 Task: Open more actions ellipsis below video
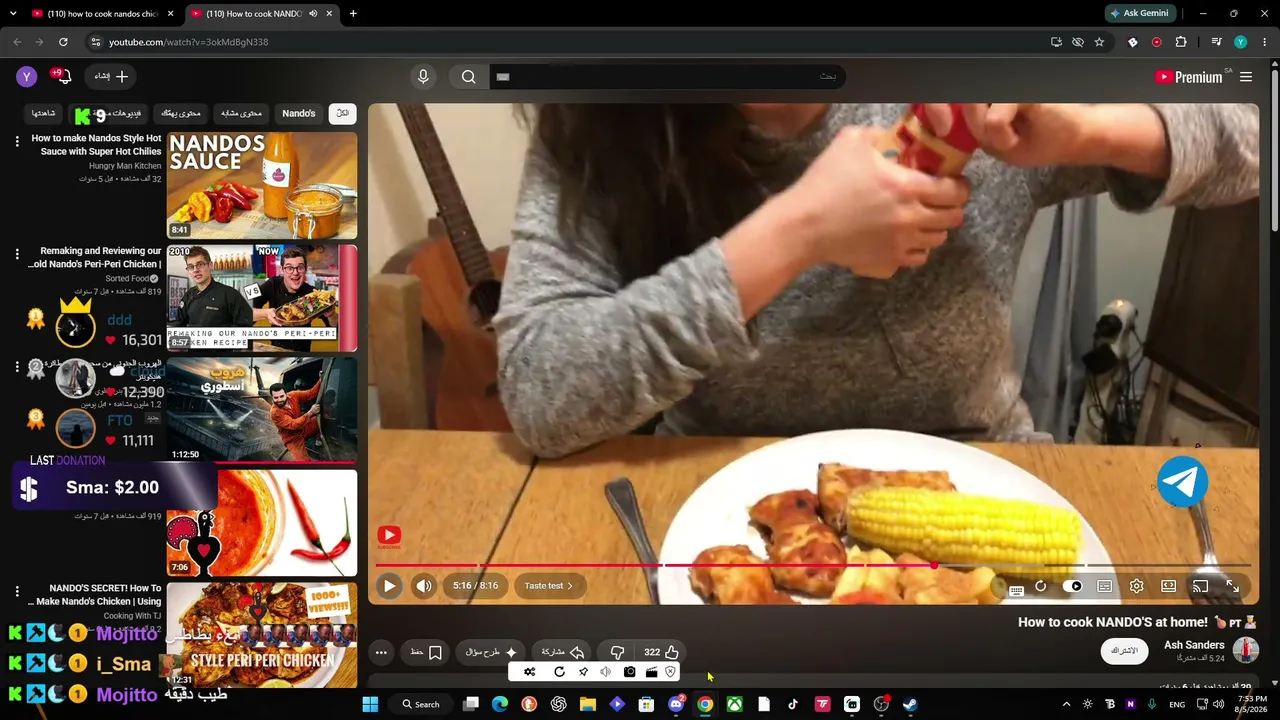[381, 652]
